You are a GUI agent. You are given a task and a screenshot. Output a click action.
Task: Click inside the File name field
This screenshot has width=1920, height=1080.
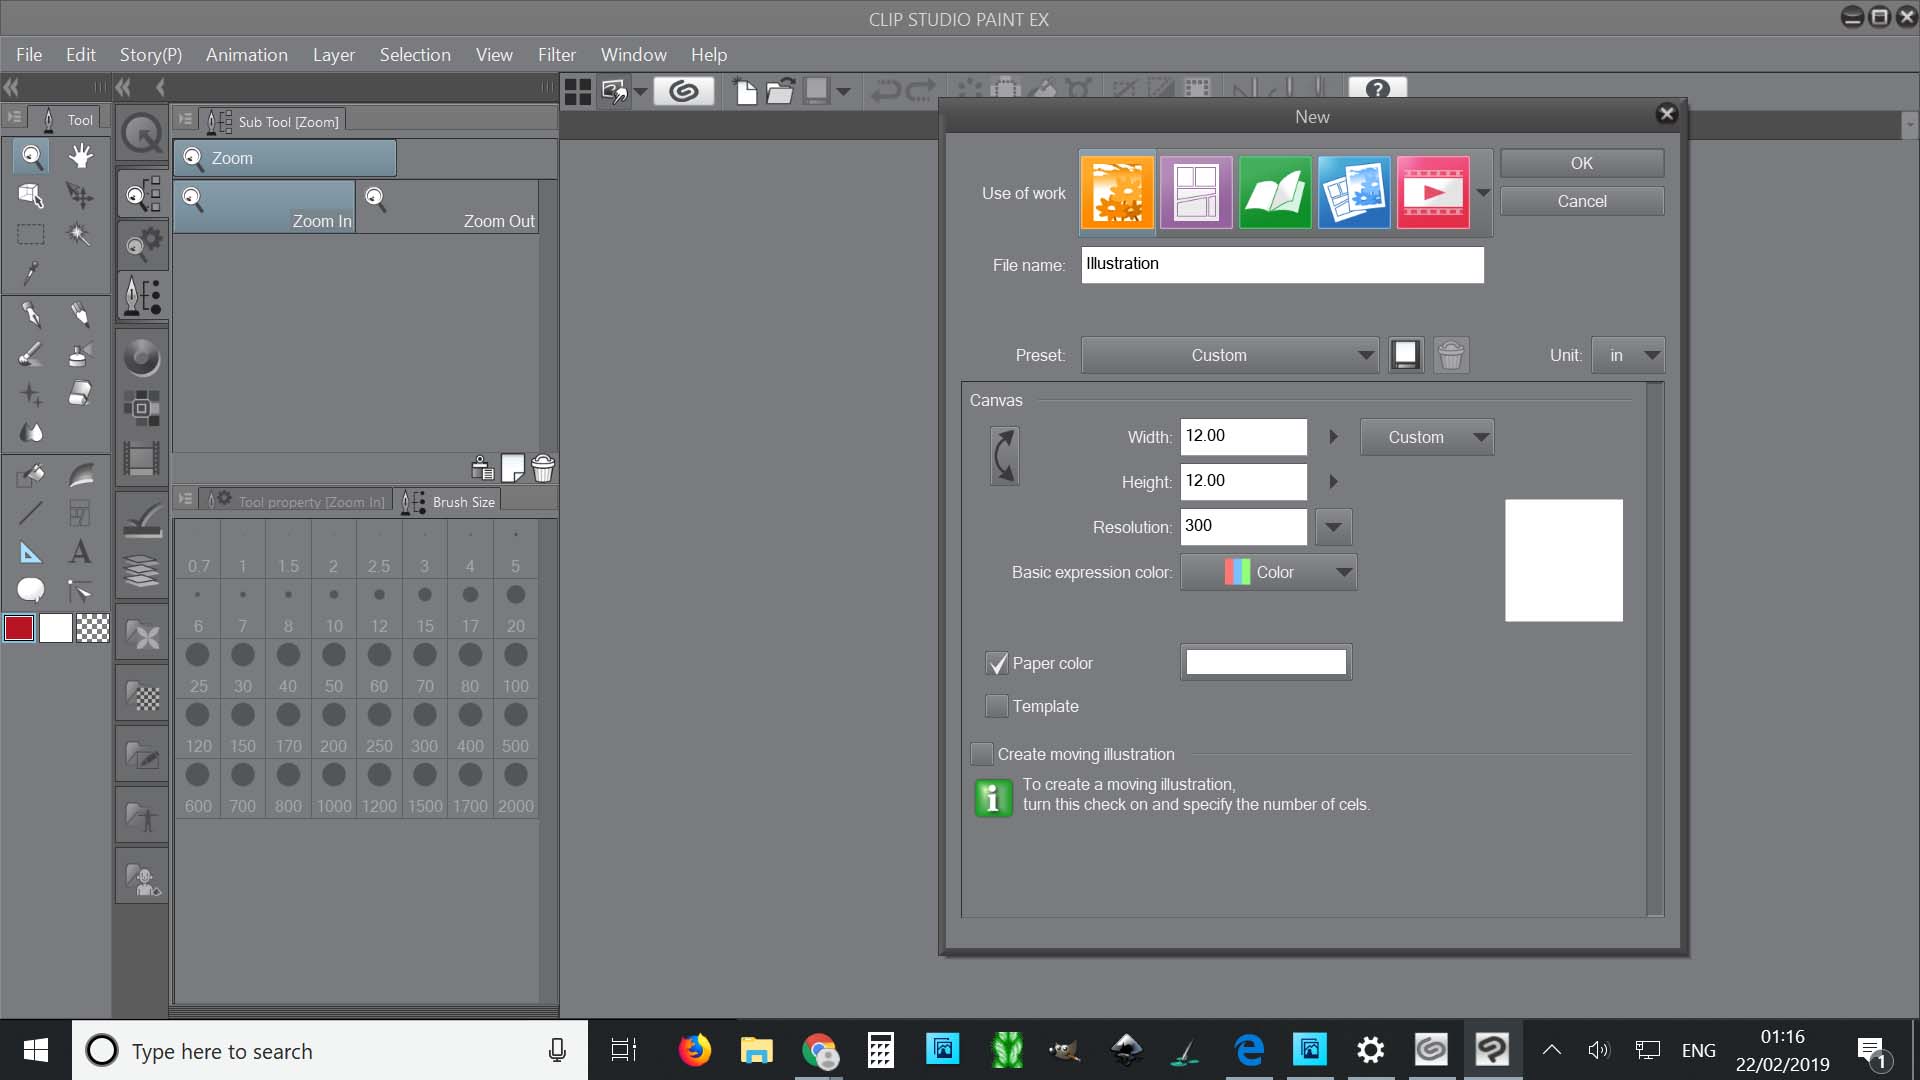[x=1283, y=264]
